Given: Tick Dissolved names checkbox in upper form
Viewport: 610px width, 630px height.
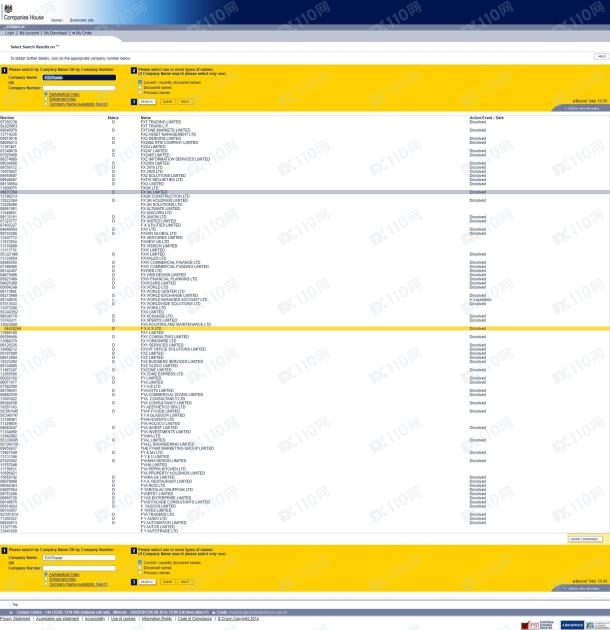Looking at the screenshot, I should (x=140, y=87).
